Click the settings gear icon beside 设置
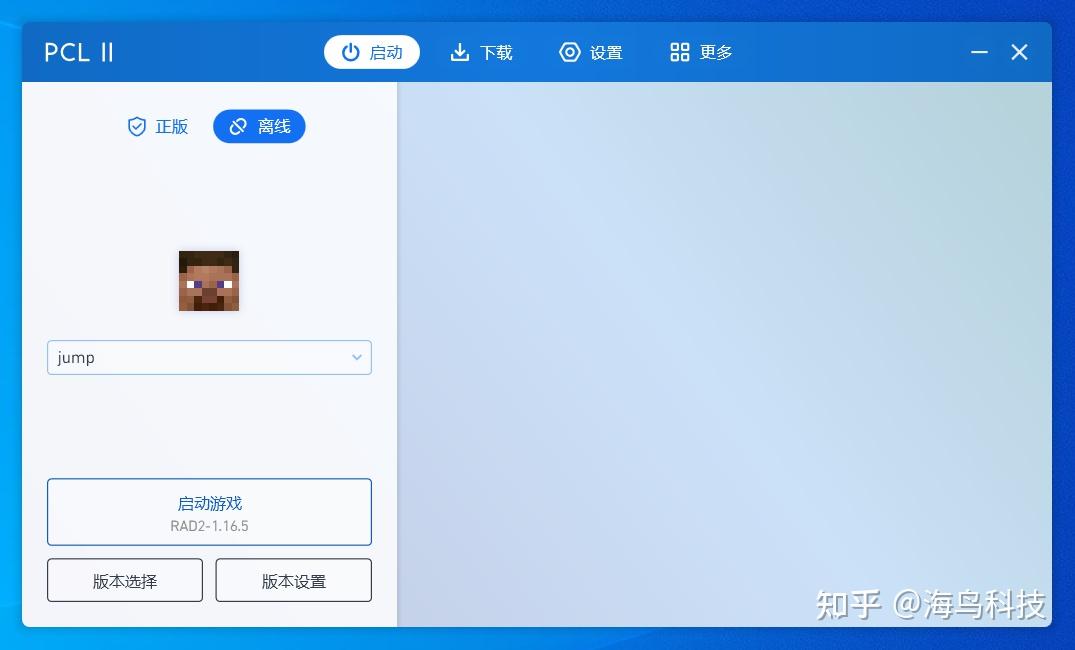This screenshot has height=650, width=1075. [569, 52]
